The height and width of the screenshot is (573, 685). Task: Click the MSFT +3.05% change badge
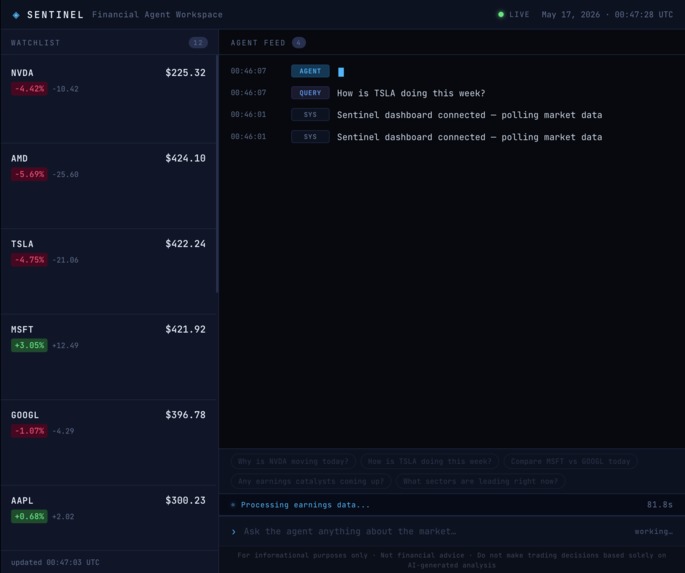[29, 345]
